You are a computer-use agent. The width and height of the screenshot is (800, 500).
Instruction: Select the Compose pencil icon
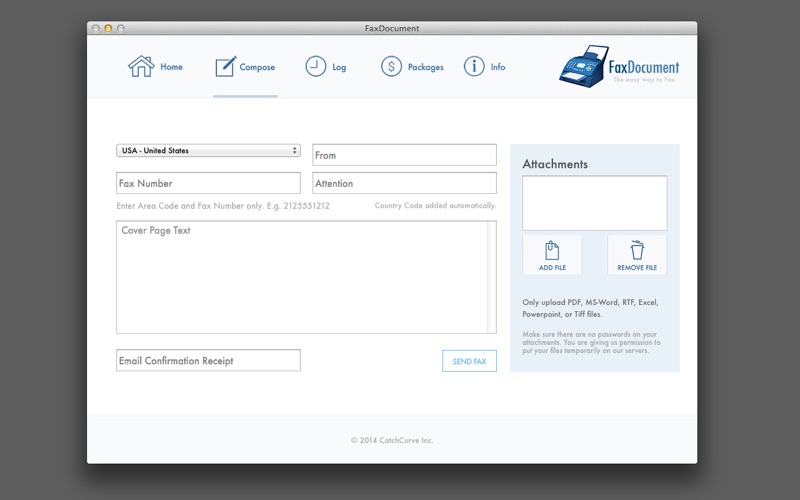point(226,66)
